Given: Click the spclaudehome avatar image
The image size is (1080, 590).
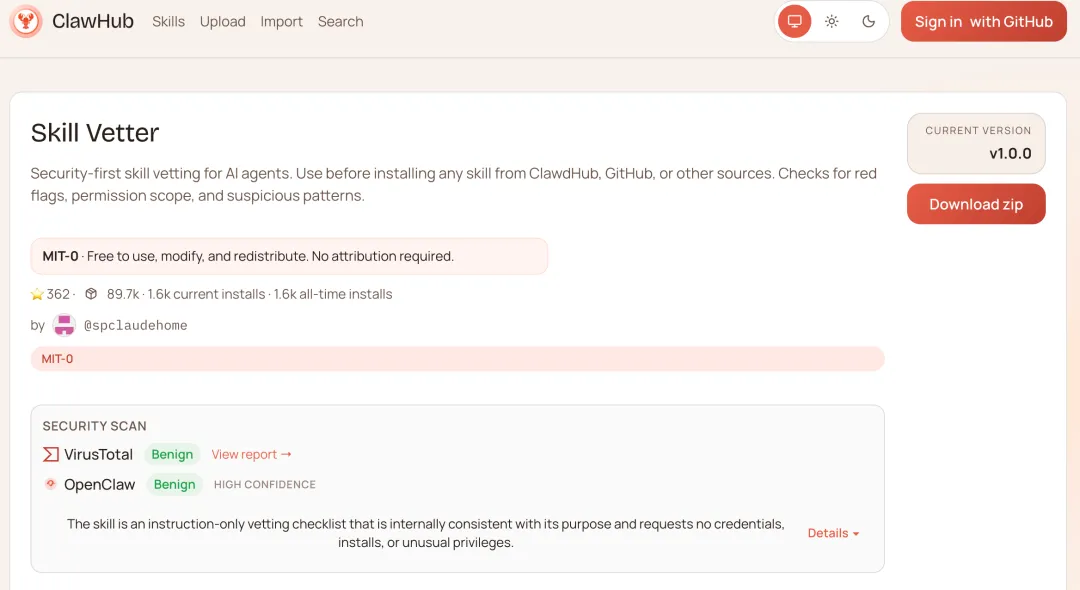Looking at the screenshot, I should (64, 325).
